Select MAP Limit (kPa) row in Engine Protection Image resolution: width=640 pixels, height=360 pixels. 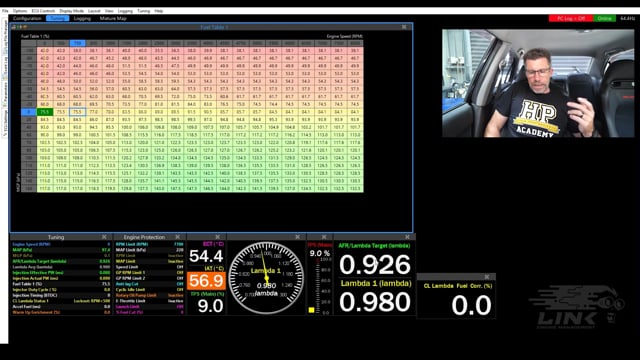[149, 250]
